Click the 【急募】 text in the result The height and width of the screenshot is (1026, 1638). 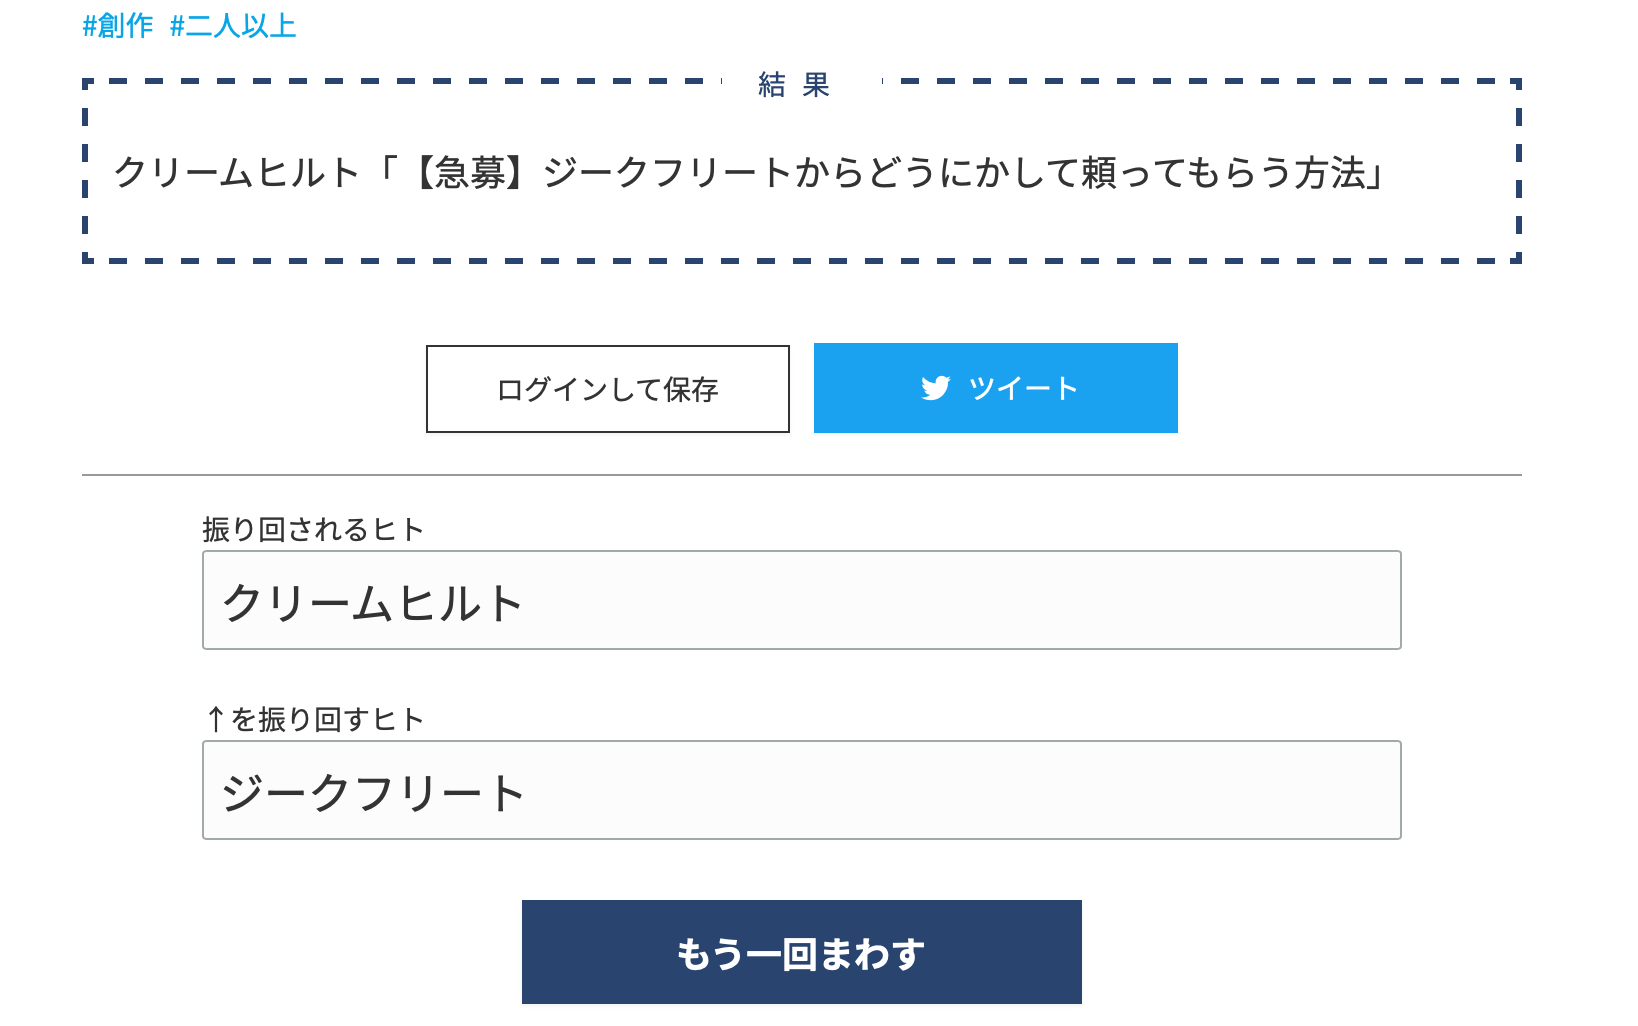point(471,173)
